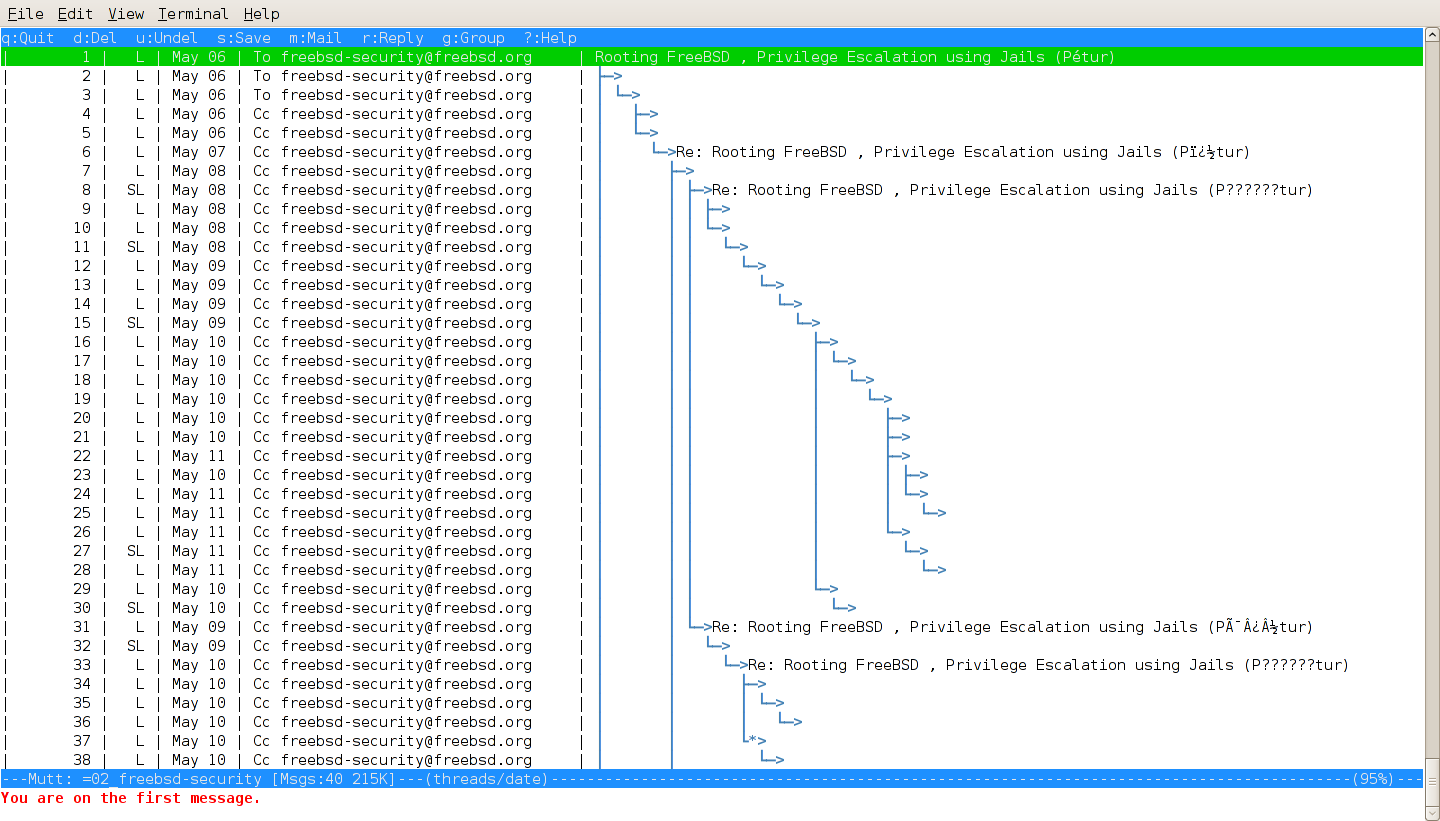Click thread arrow for message 11
This screenshot has height=821, width=1440.
pyautogui.click(x=737, y=247)
